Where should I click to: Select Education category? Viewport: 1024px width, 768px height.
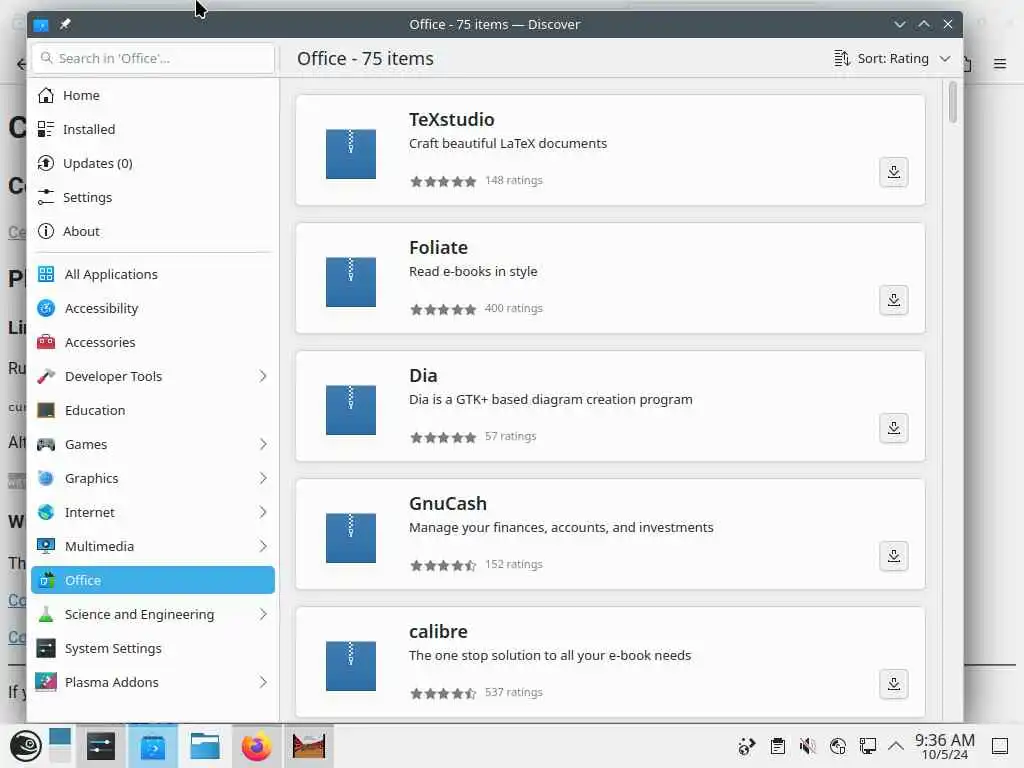click(153, 410)
